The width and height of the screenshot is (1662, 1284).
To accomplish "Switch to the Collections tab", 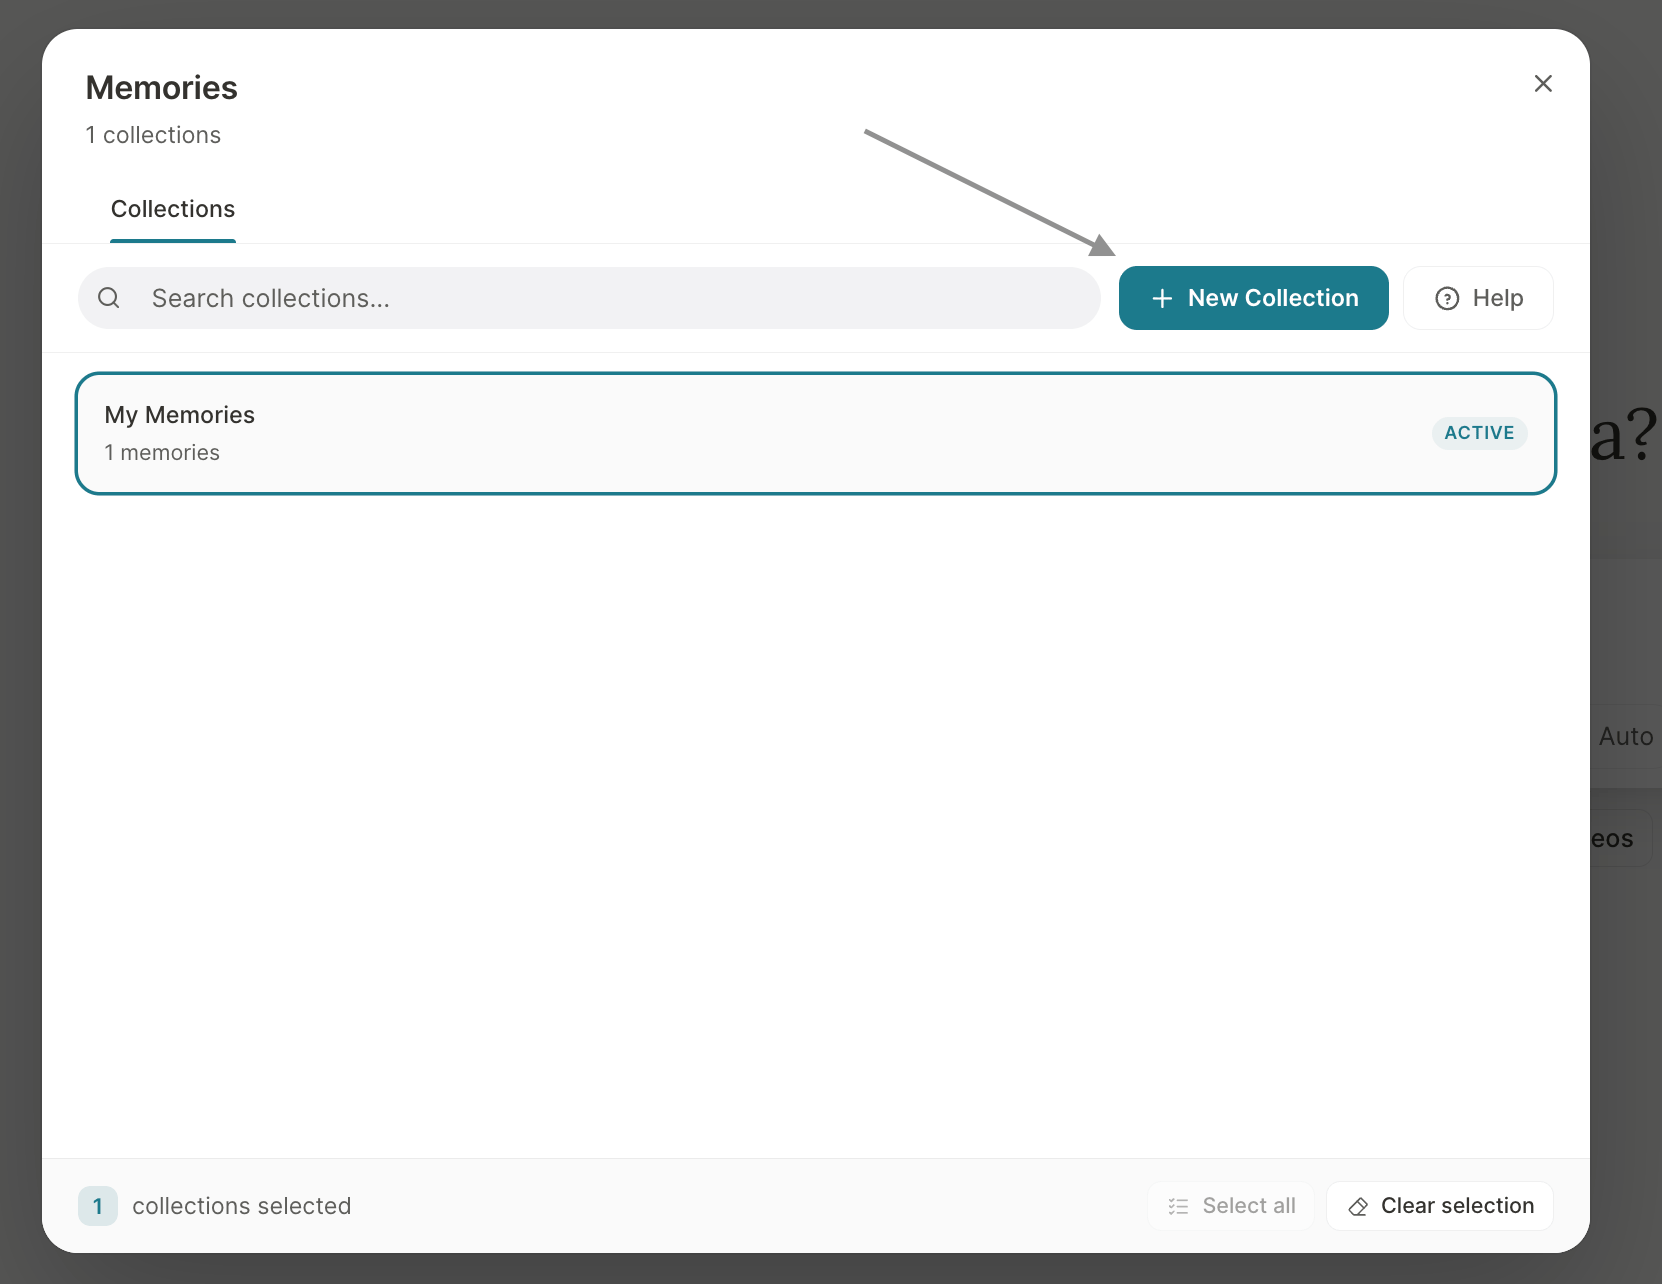I will point(173,209).
